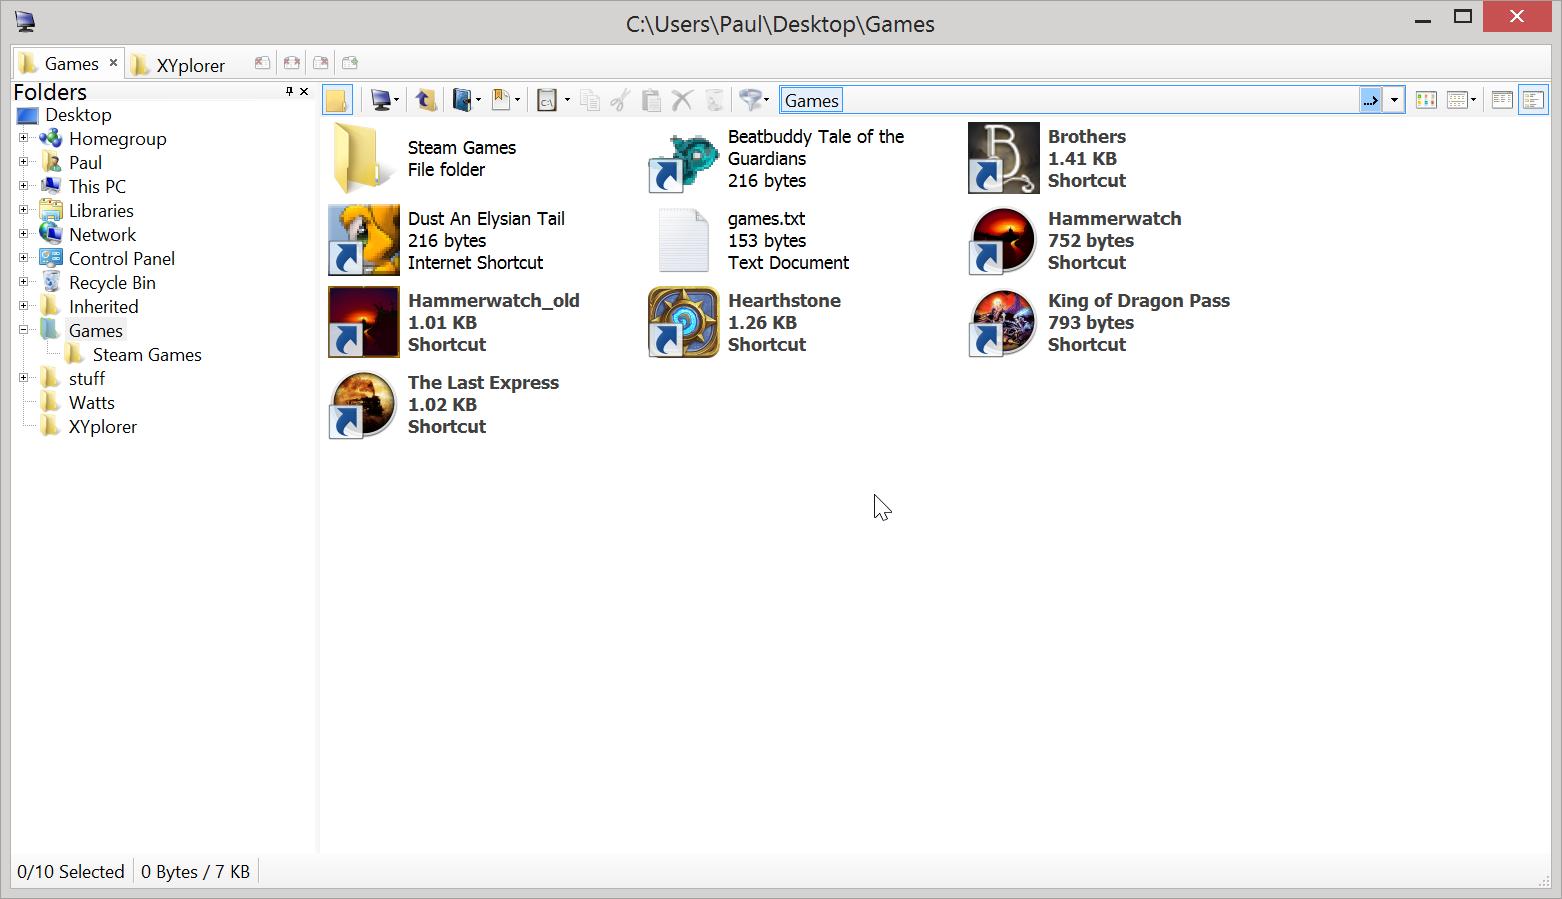The width and height of the screenshot is (1562, 899).
Task: Click the Paste toolbar icon
Action: [650, 99]
